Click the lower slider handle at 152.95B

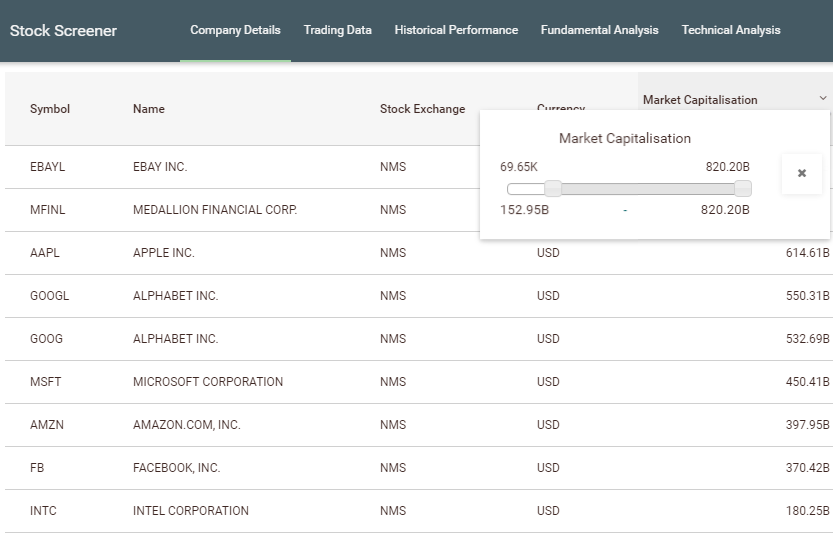(553, 188)
